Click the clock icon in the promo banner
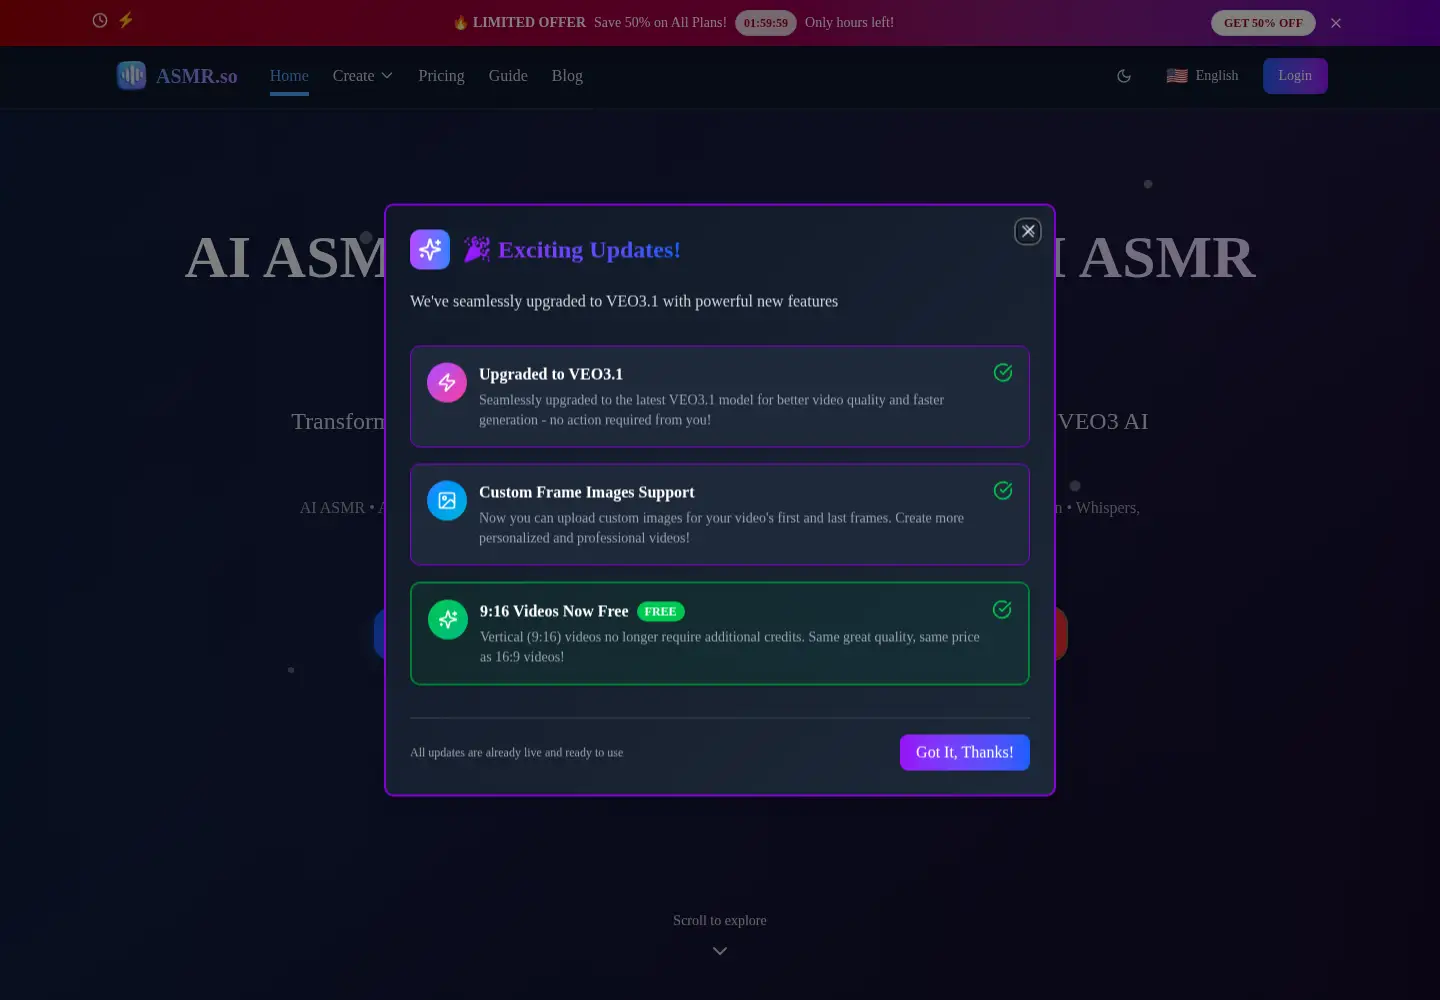Screen dimensions: 1440x1000 pyautogui.click(x=100, y=20)
